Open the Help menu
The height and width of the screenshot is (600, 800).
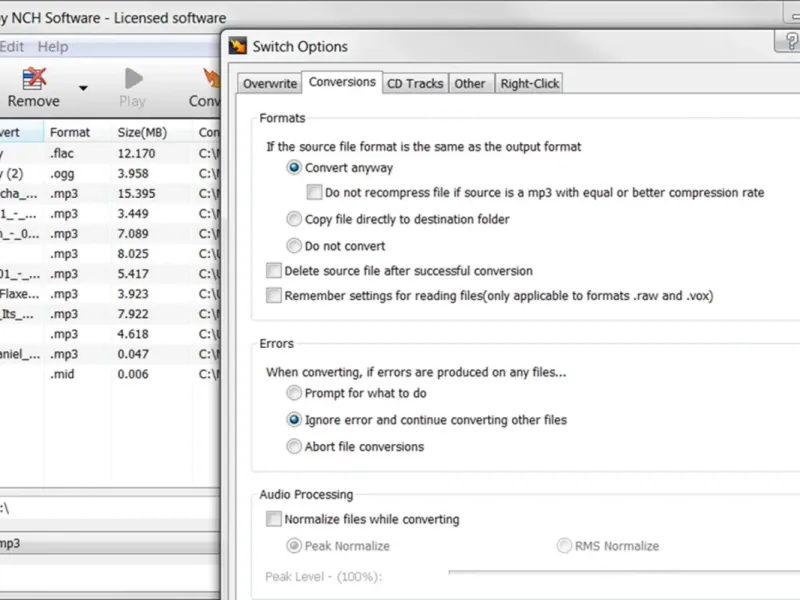[53, 47]
